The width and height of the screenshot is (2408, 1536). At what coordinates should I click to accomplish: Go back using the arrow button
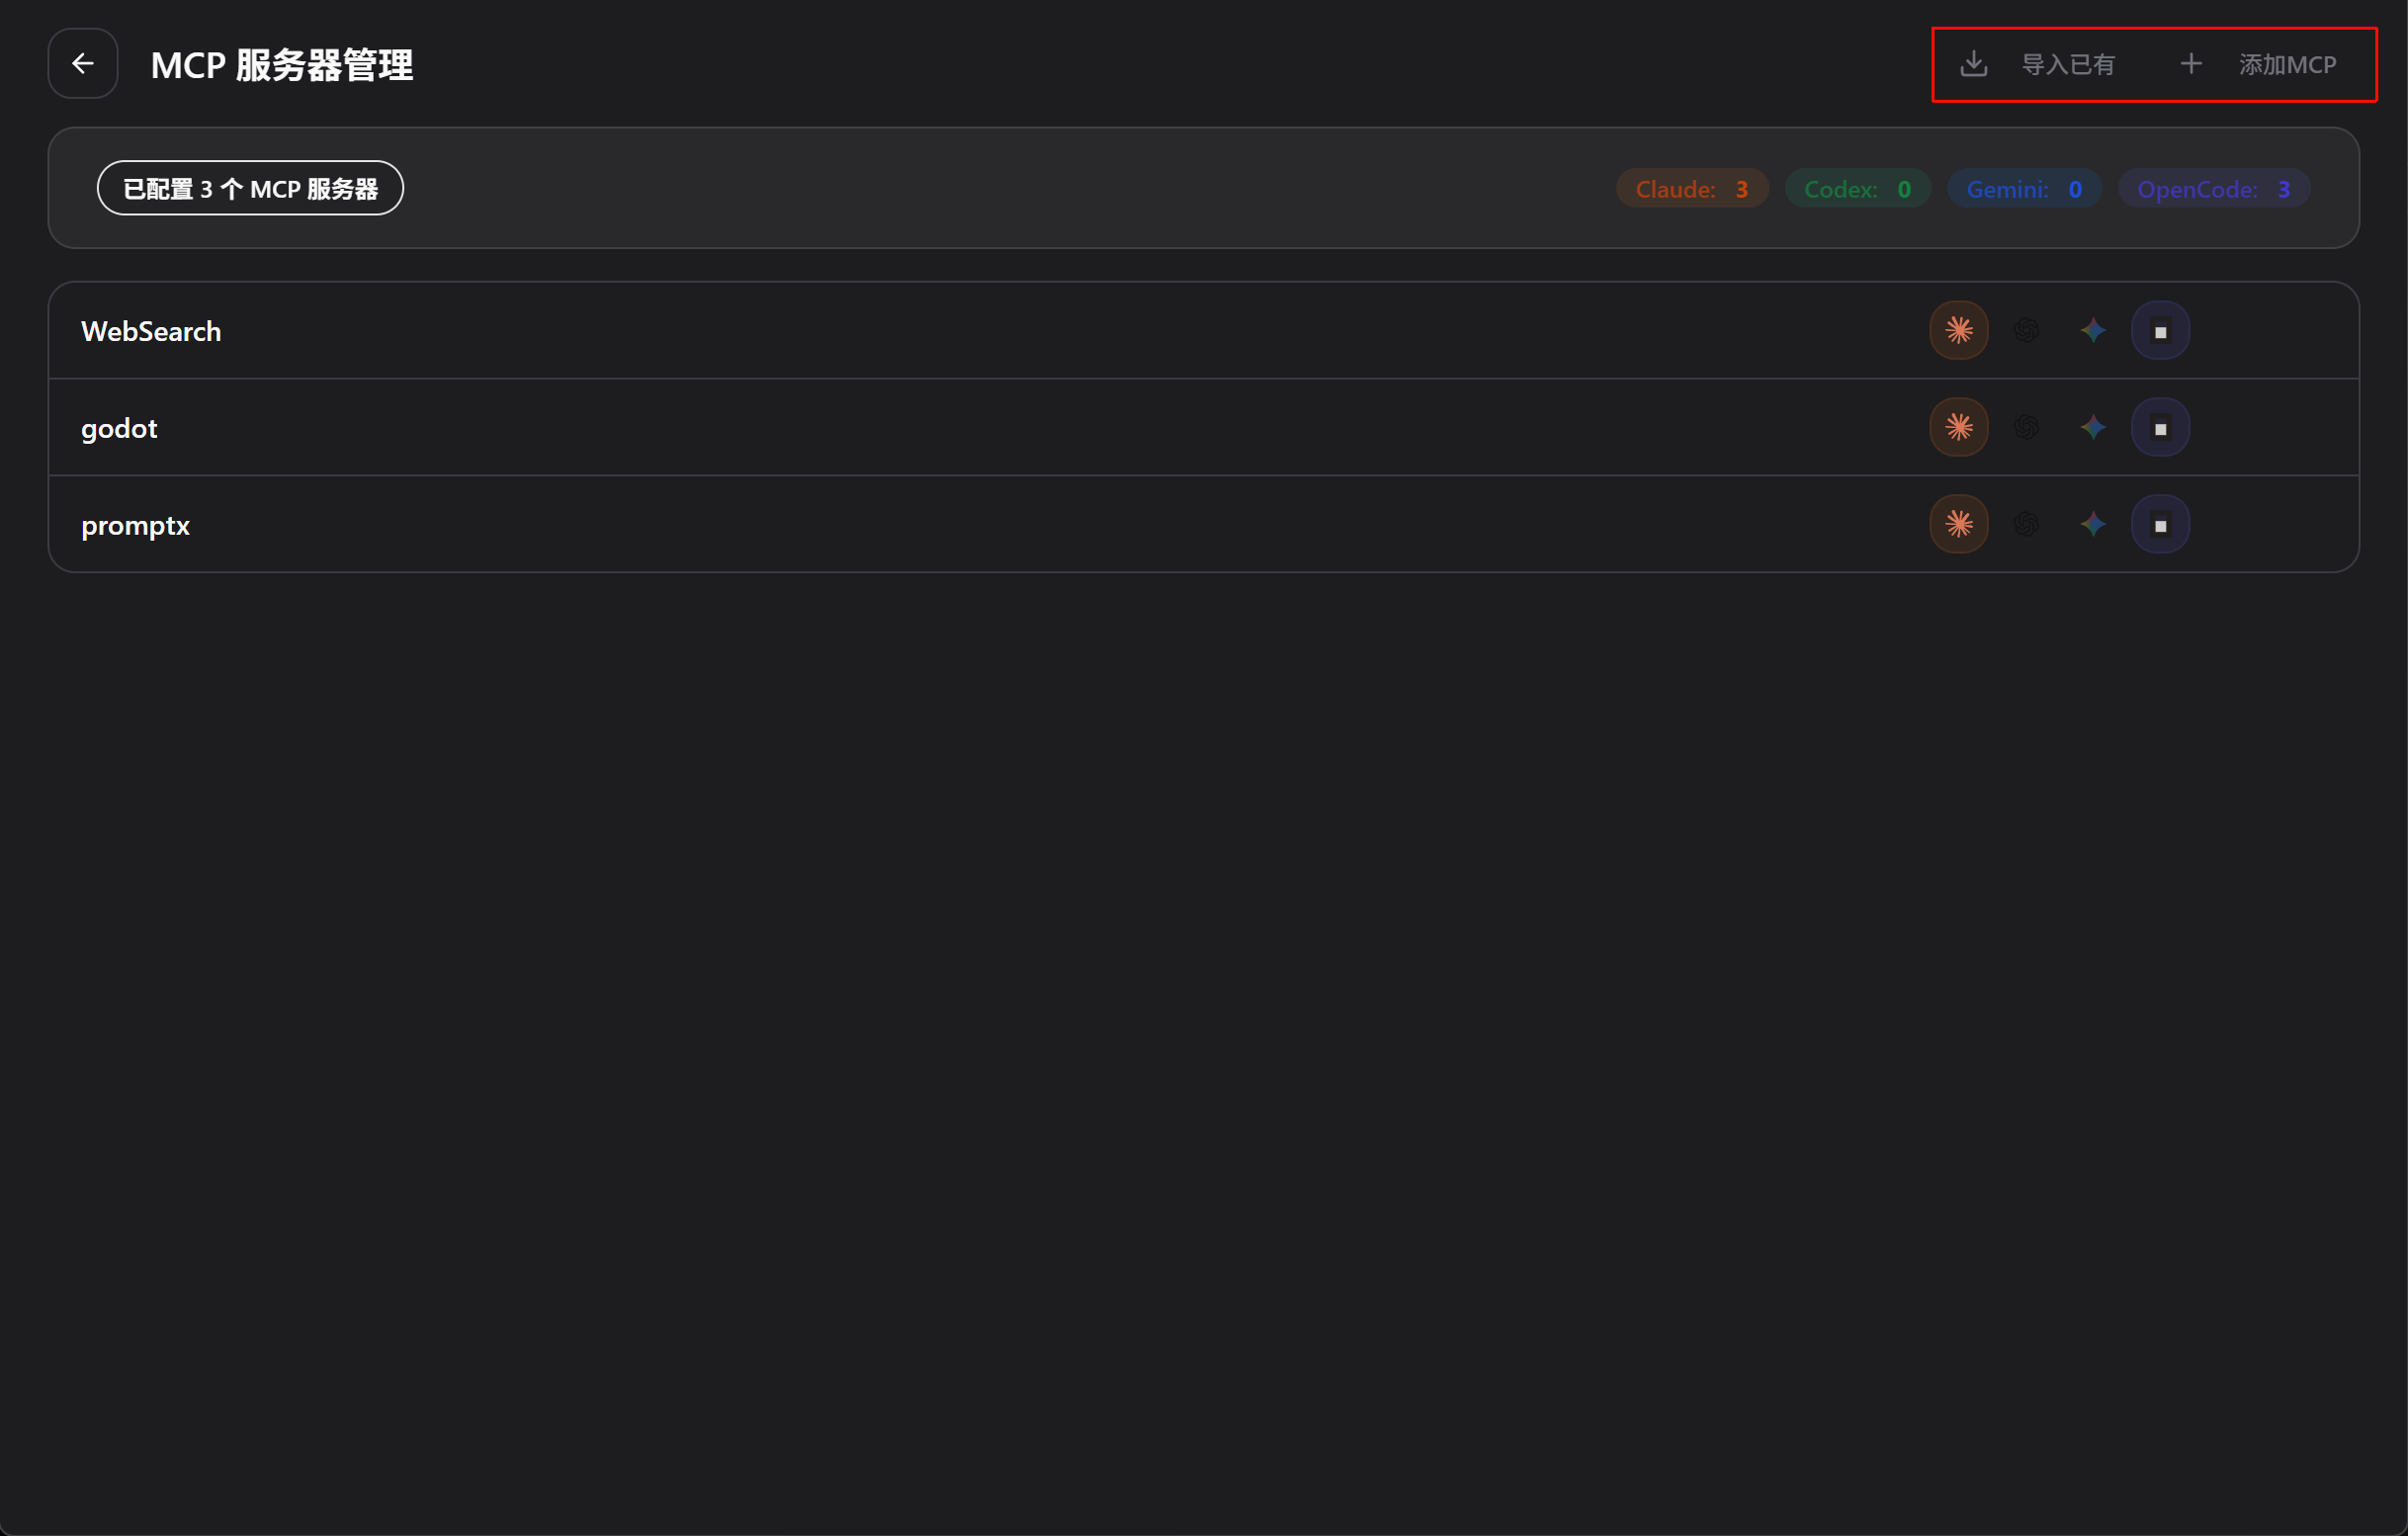click(x=83, y=64)
